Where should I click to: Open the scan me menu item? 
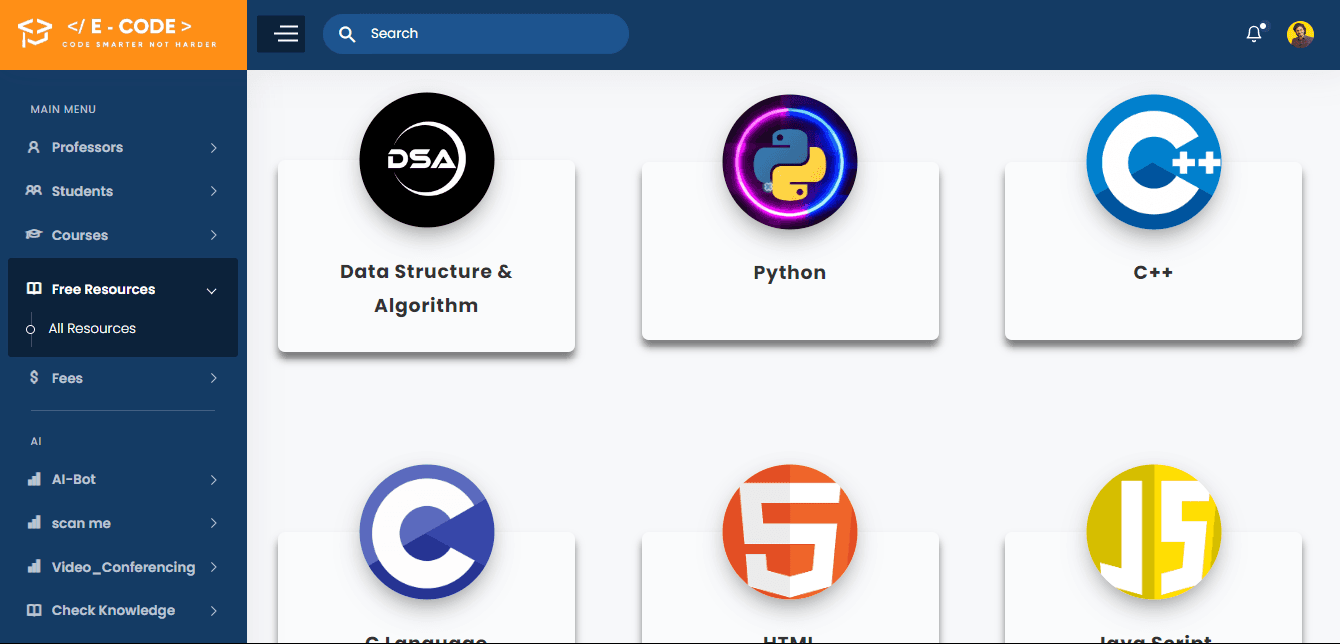123,523
